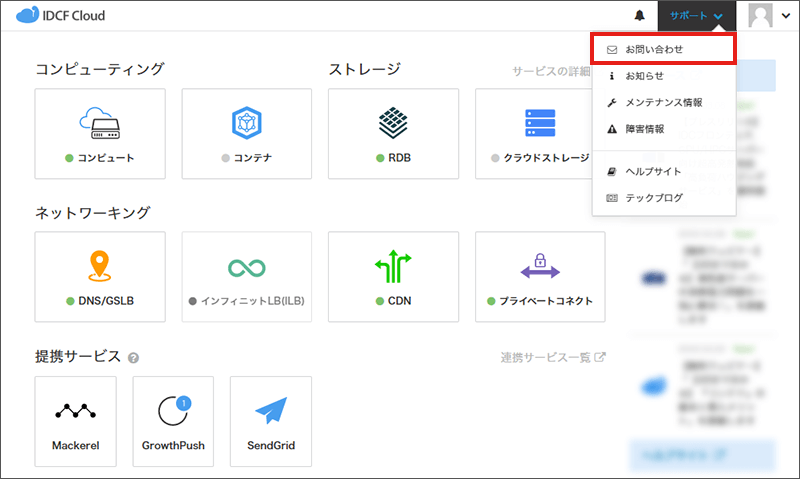Choose メンテナンス情報 in the menu

point(663,102)
